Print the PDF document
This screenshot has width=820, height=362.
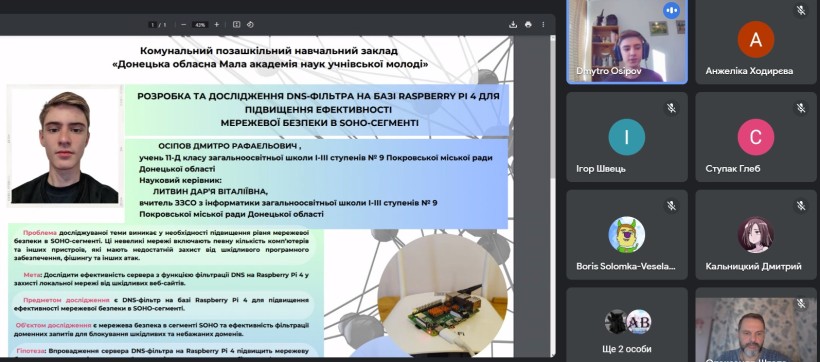(528, 25)
